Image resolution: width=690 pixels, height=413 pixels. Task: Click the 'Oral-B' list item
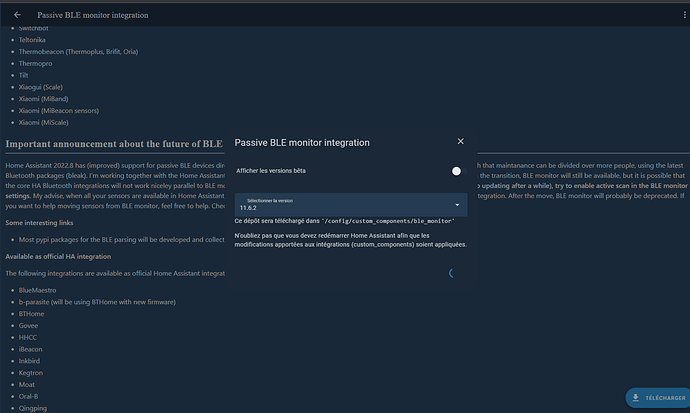tap(28, 397)
